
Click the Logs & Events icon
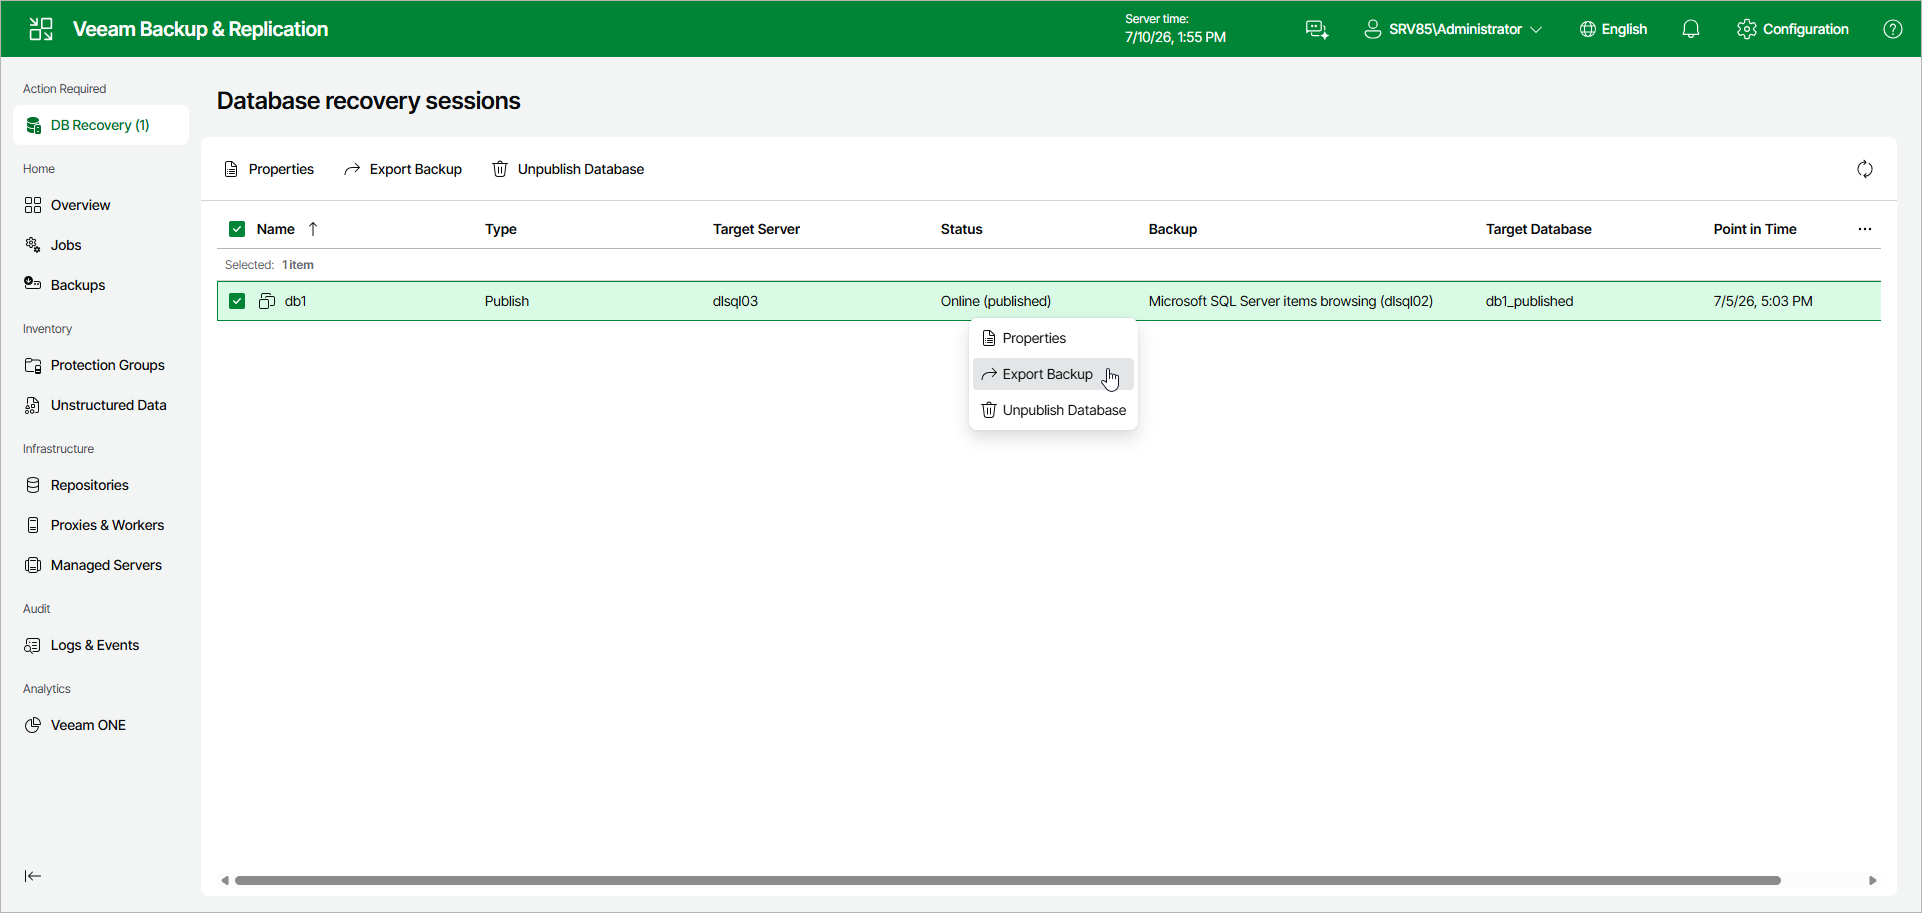[33, 645]
